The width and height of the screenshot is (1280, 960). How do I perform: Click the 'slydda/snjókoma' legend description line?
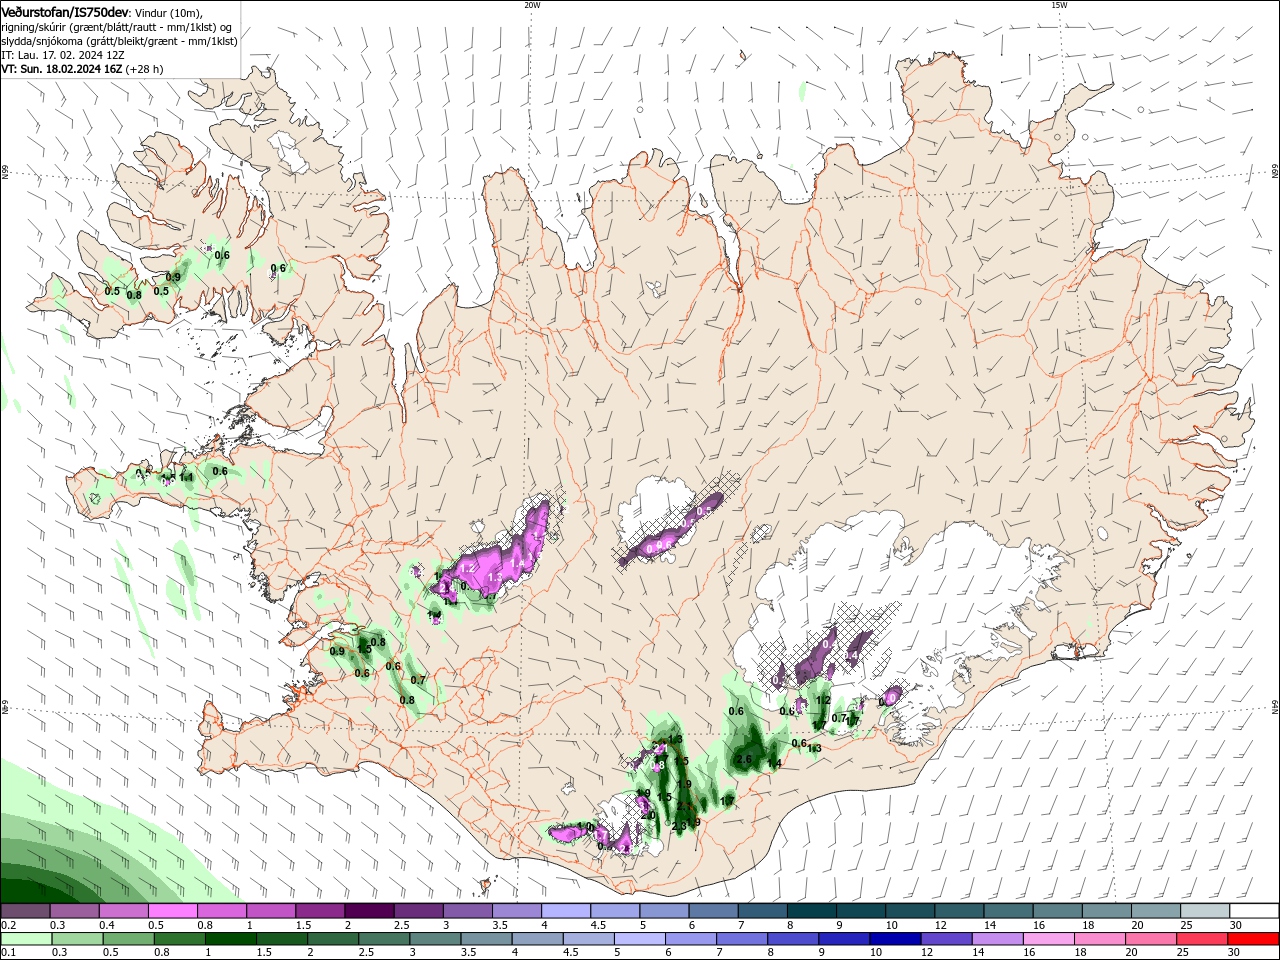tap(119, 41)
